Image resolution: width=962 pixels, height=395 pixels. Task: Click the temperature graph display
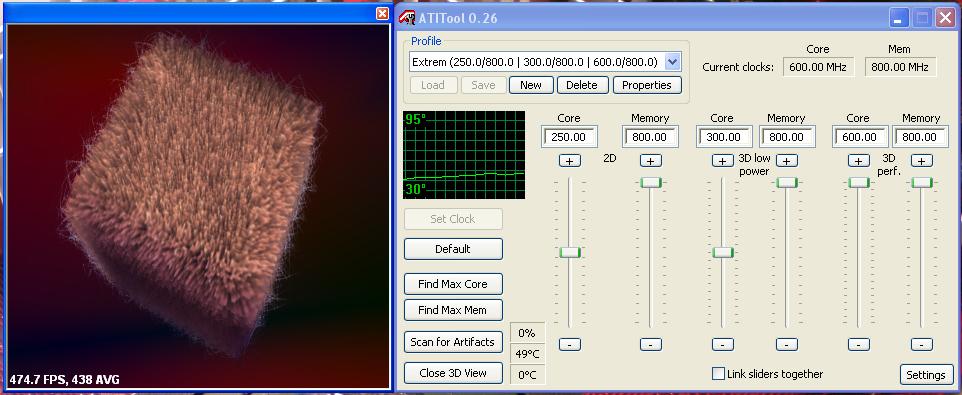coord(464,155)
